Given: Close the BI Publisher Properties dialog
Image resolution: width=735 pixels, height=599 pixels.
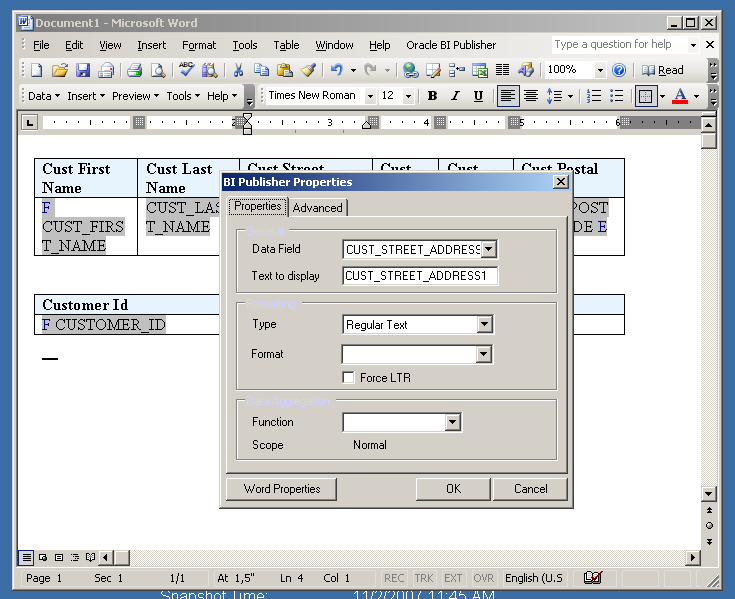Looking at the screenshot, I should coord(561,182).
